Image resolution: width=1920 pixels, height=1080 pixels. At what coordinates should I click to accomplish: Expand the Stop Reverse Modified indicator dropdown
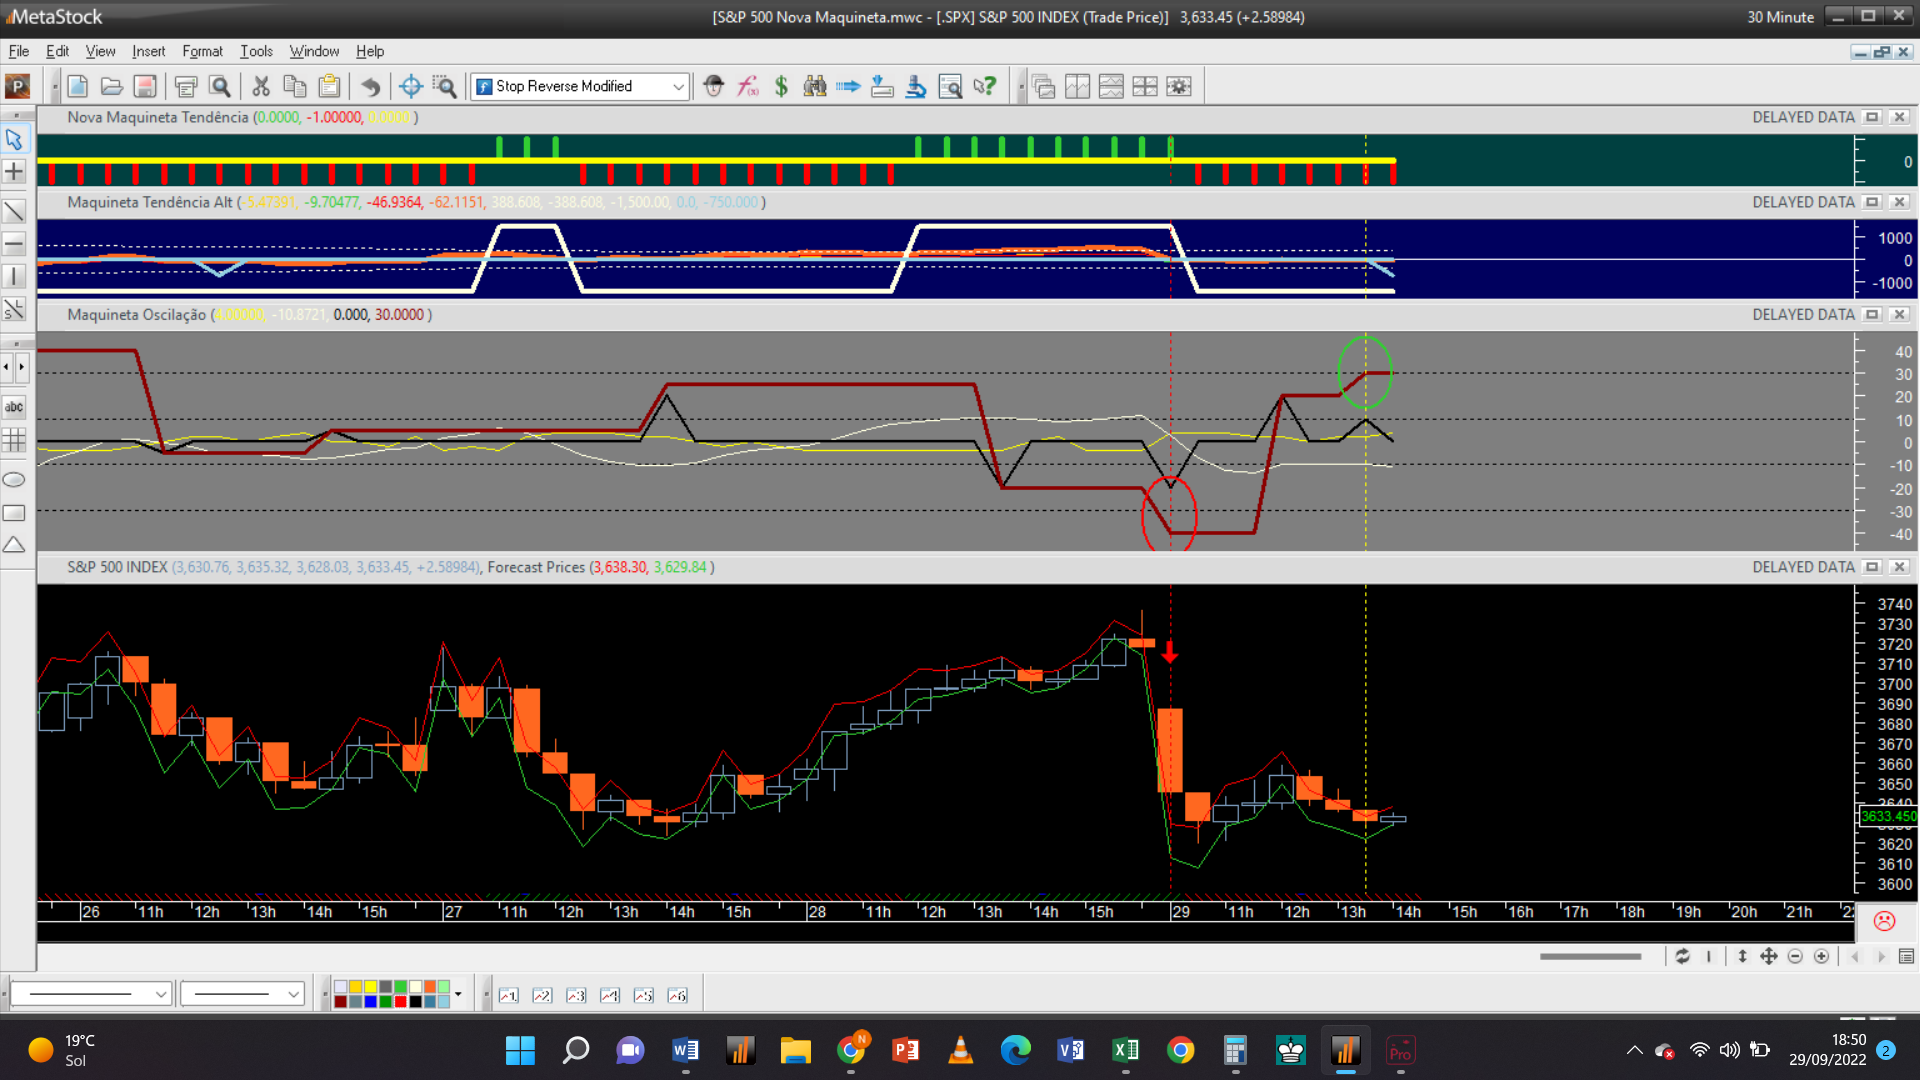678,87
